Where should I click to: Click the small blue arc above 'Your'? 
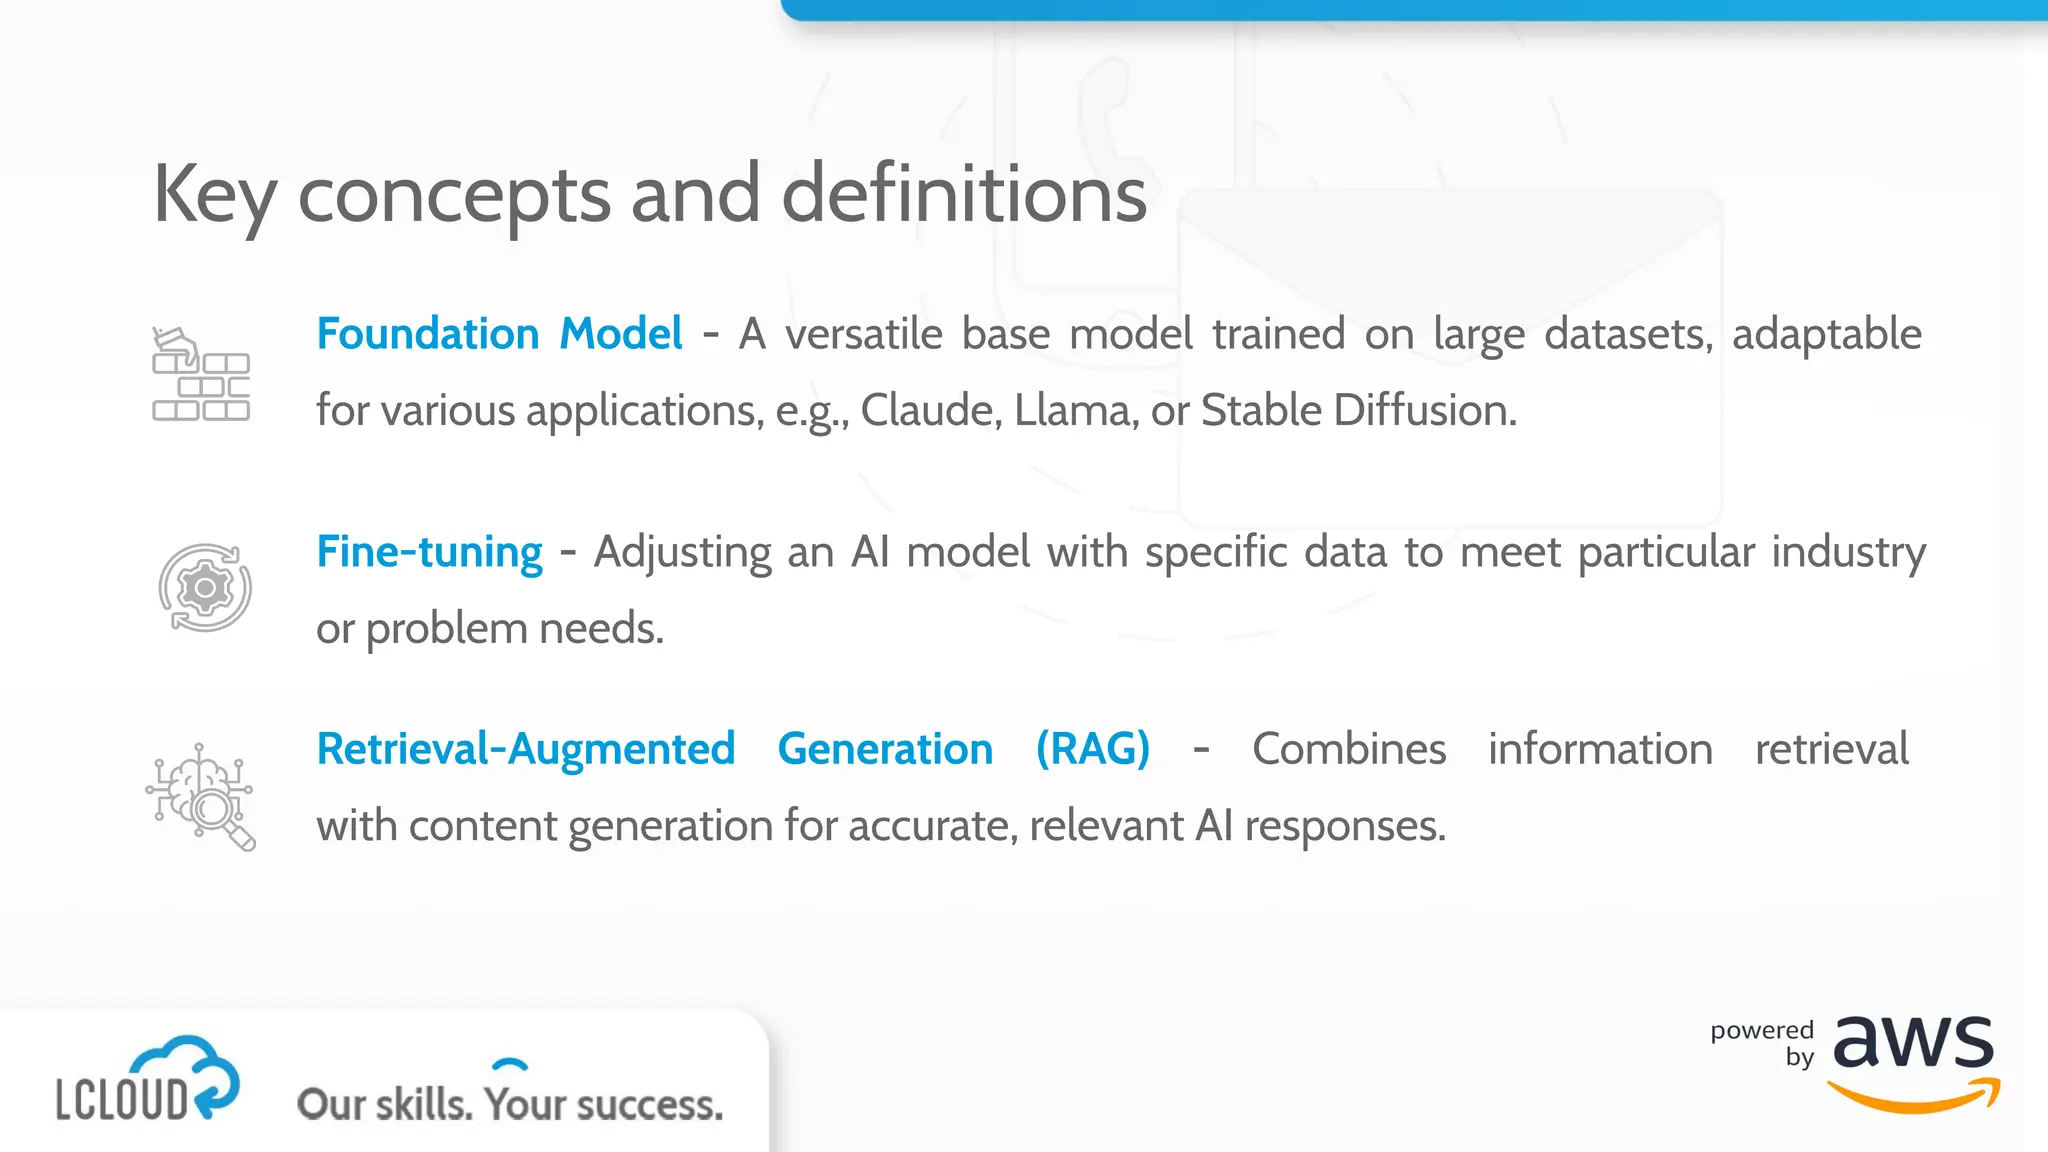[x=511, y=1064]
